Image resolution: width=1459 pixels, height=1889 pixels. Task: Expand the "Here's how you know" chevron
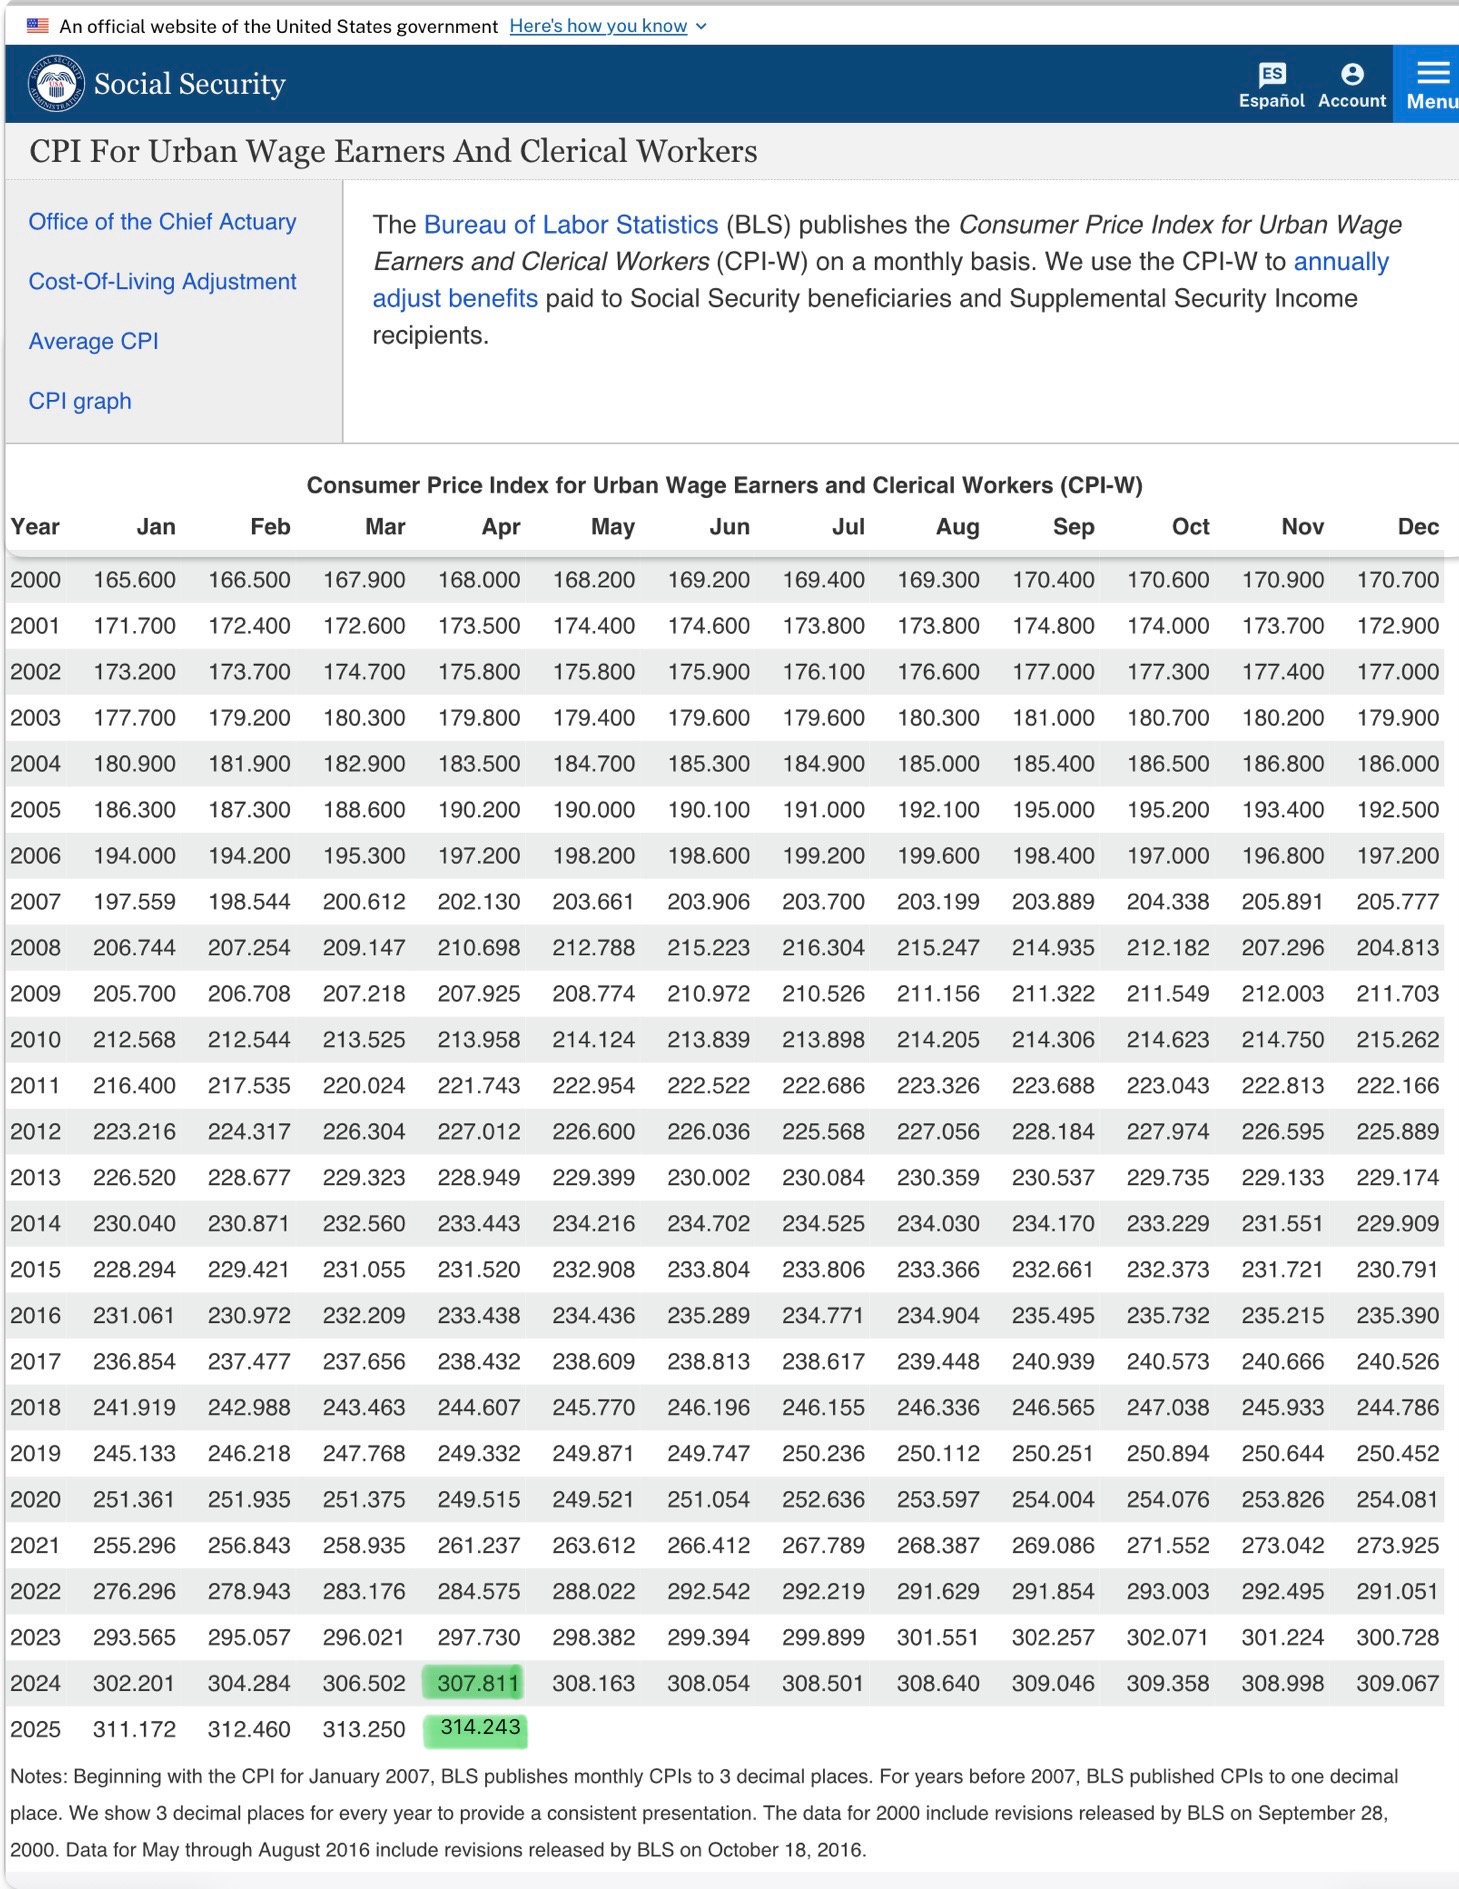click(701, 27)
